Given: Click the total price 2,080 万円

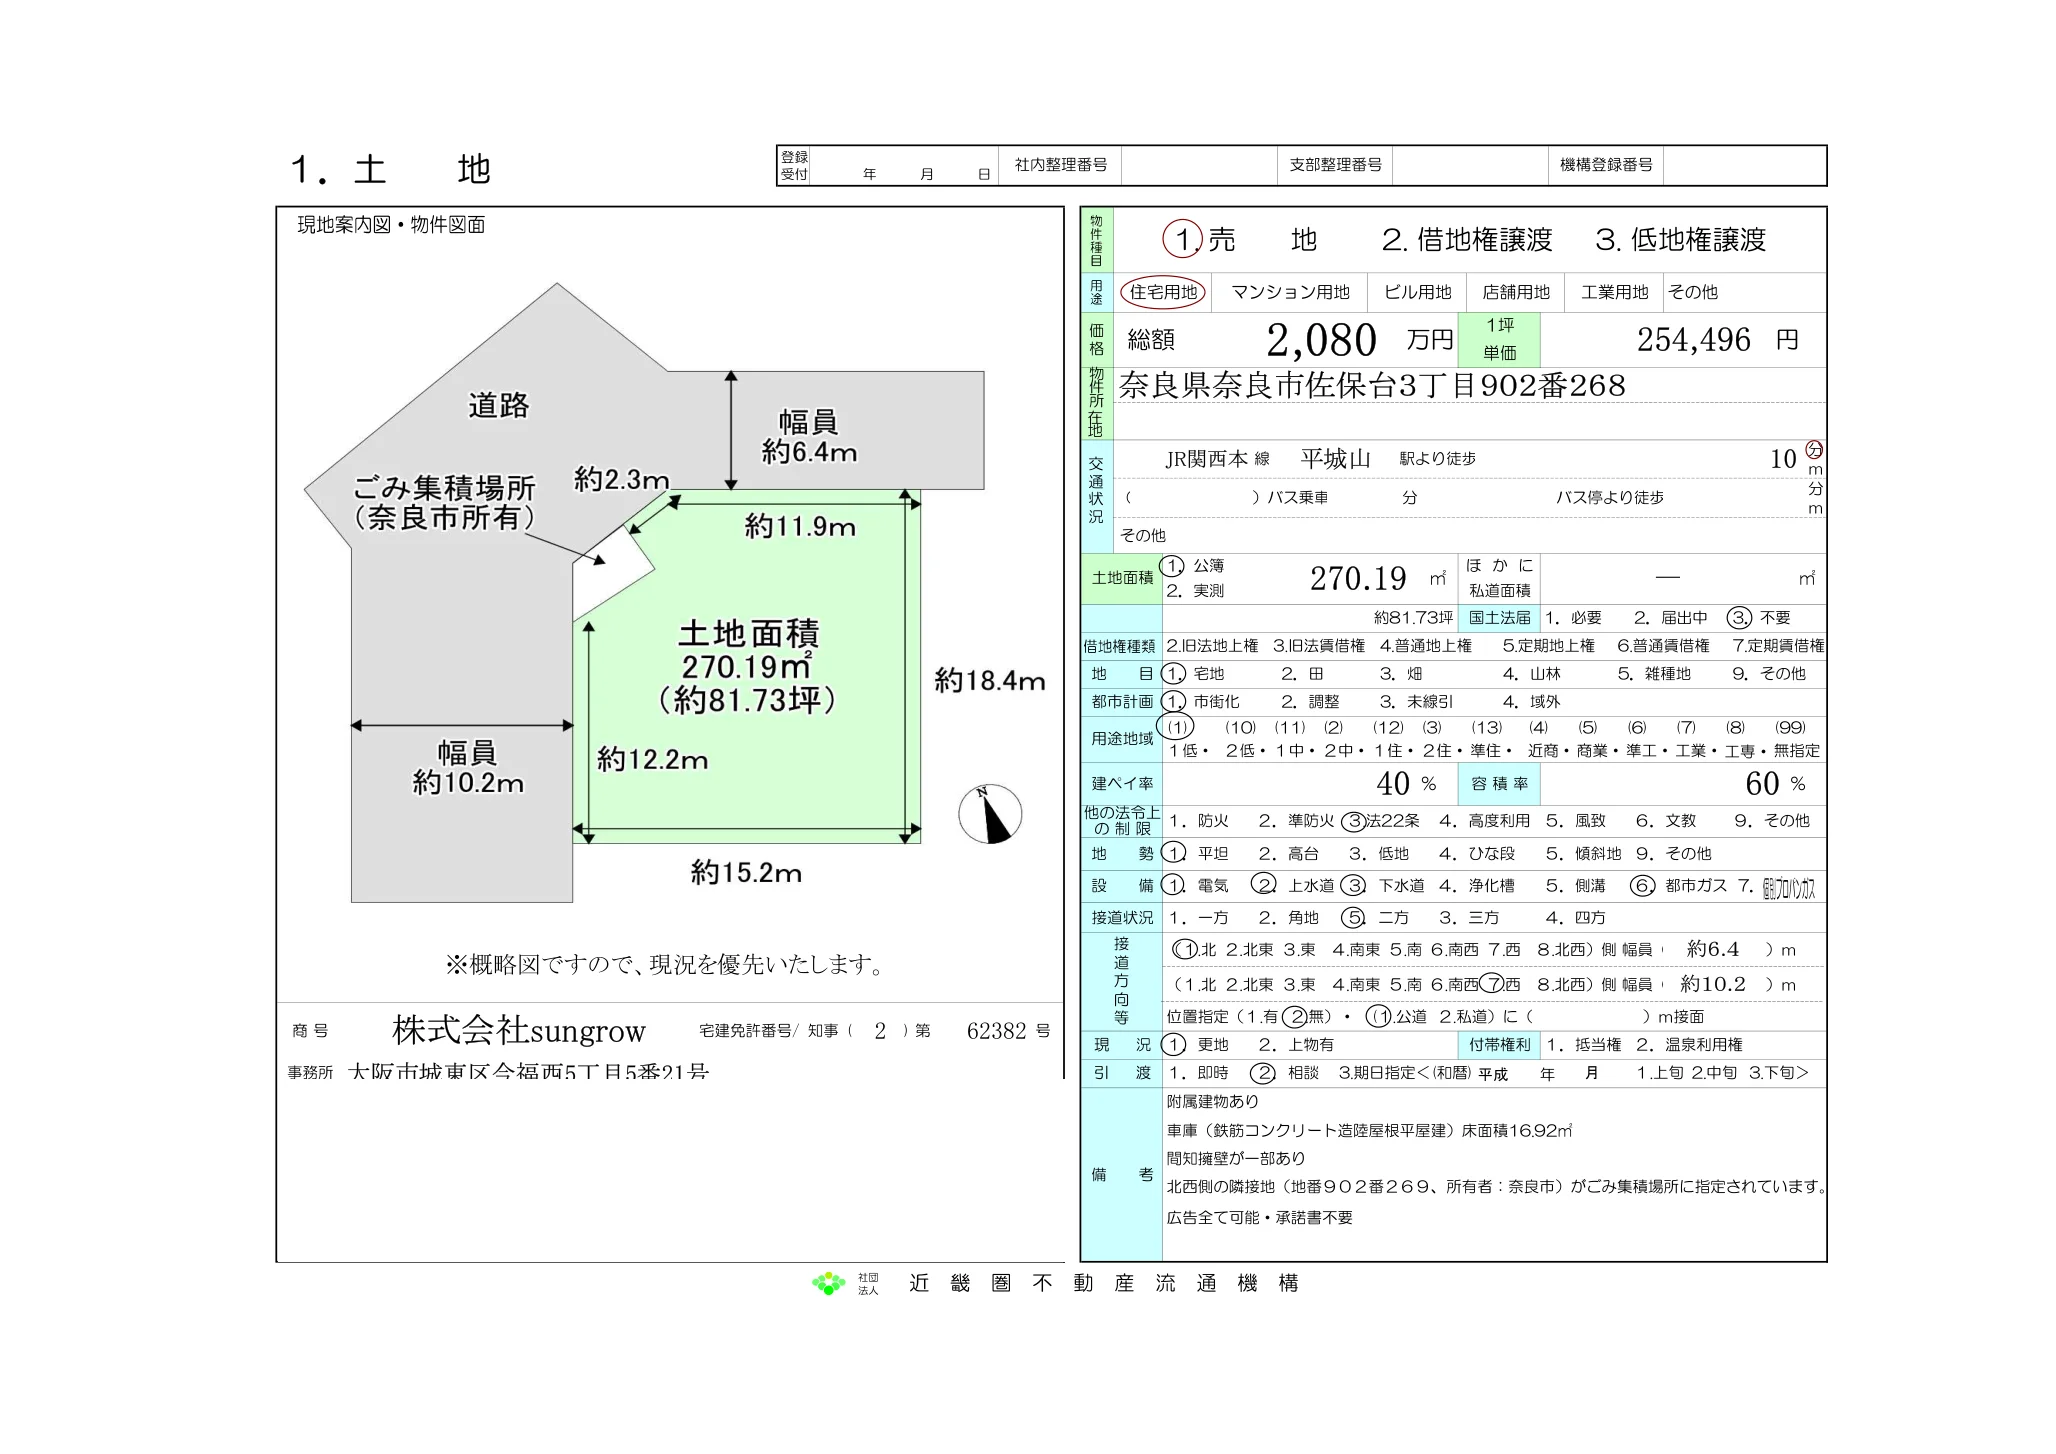Looking at the screenshot, I should (1359, 340).
